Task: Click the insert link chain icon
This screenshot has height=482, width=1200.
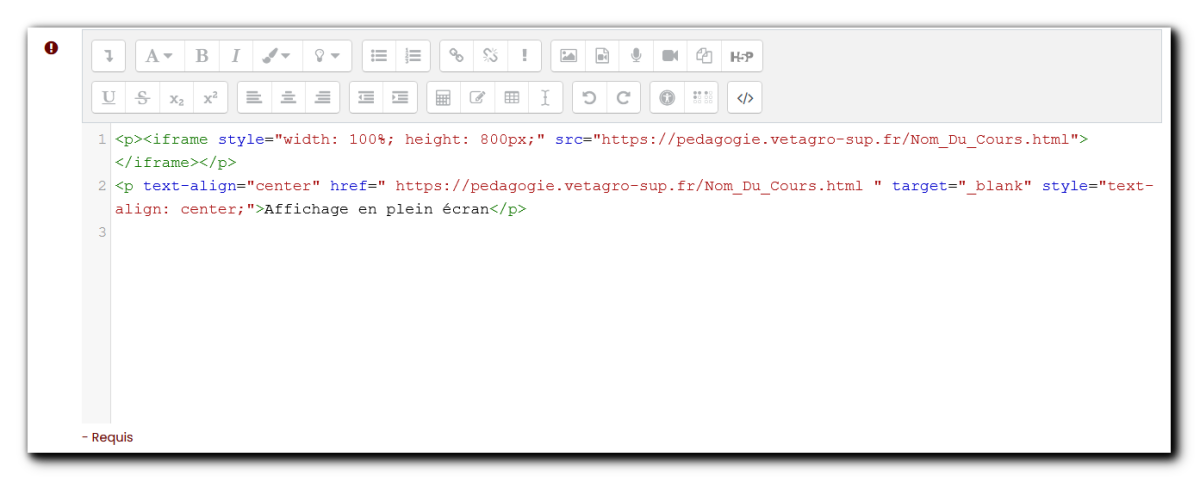Action: coord(456,56)
